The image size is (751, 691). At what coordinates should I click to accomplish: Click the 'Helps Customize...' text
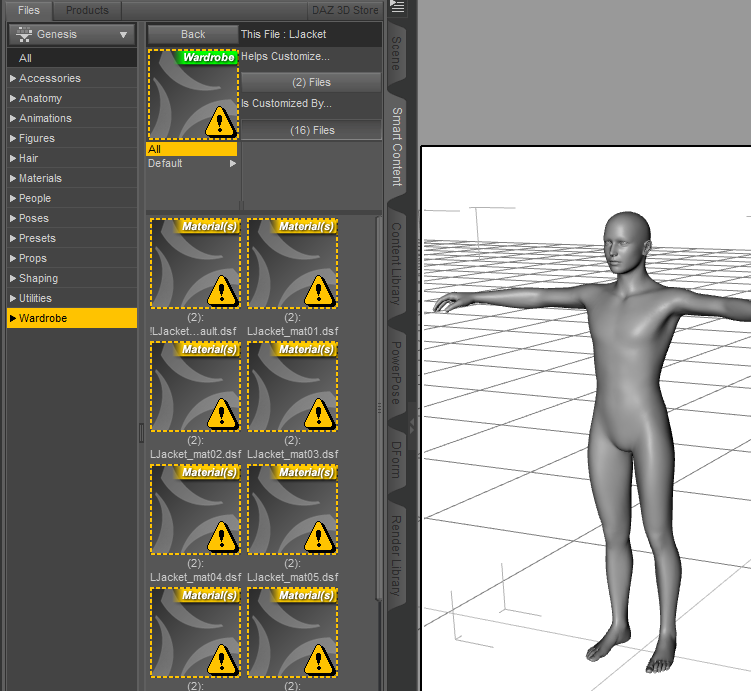point(285,57)
